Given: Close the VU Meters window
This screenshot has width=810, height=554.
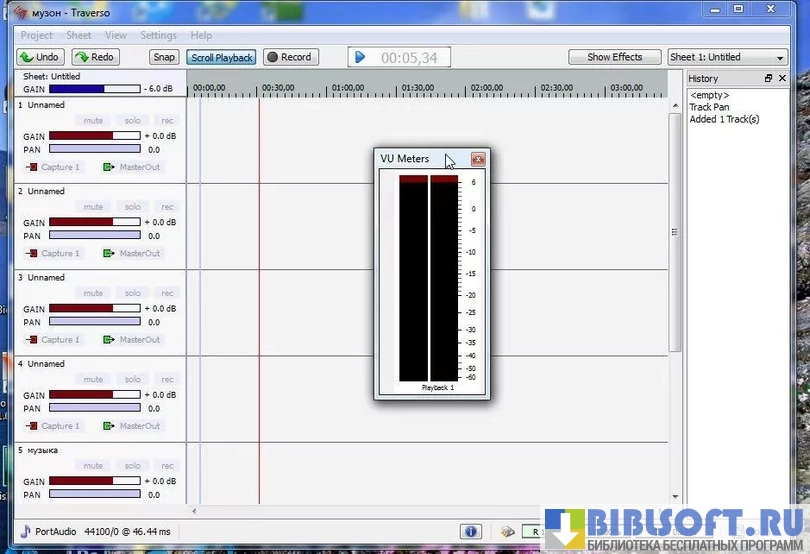Looking at the screenshot, I should pyautogui.click(x=478, y=159).
